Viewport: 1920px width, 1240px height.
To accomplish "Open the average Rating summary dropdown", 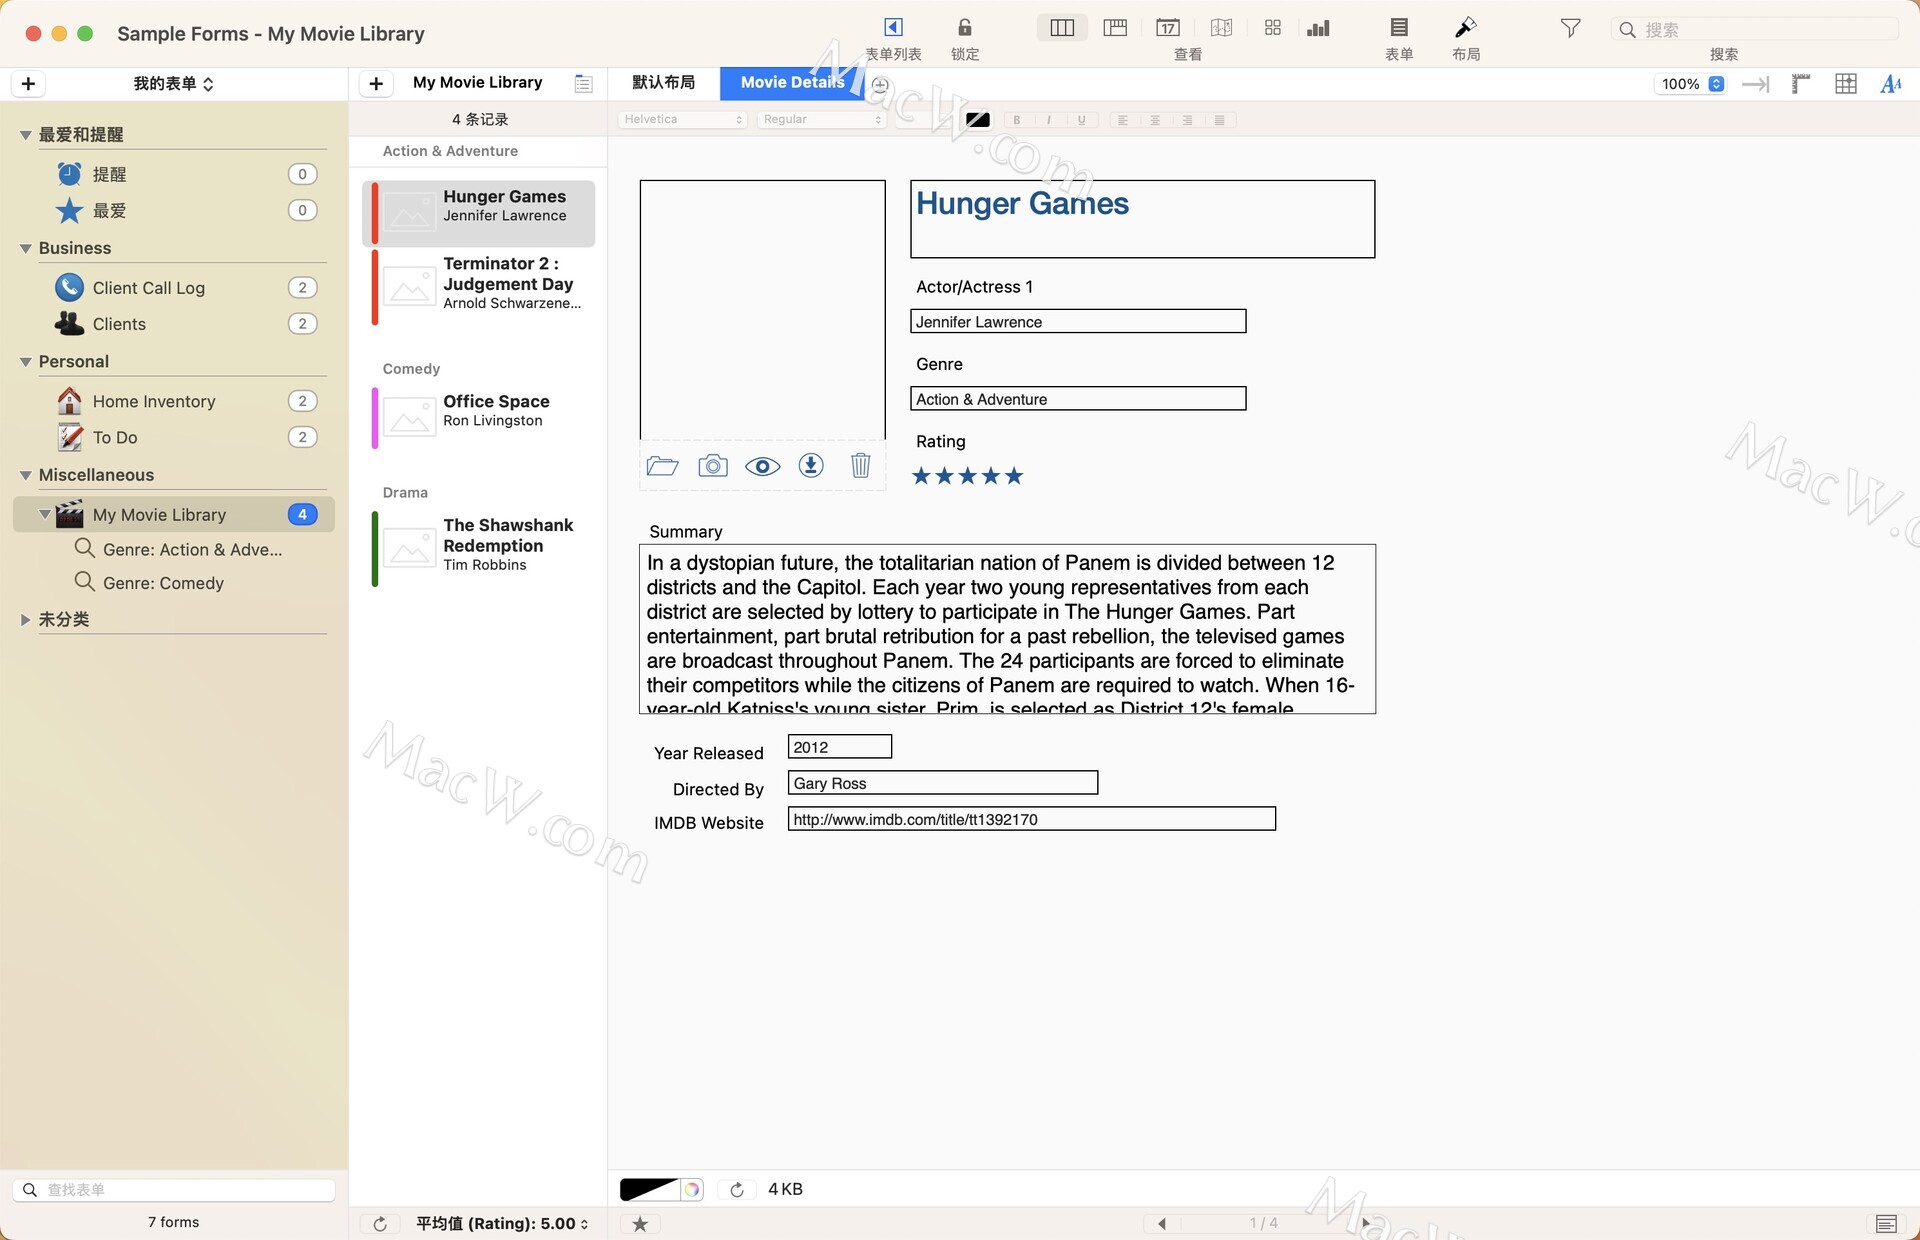I will click(502, 1223).
